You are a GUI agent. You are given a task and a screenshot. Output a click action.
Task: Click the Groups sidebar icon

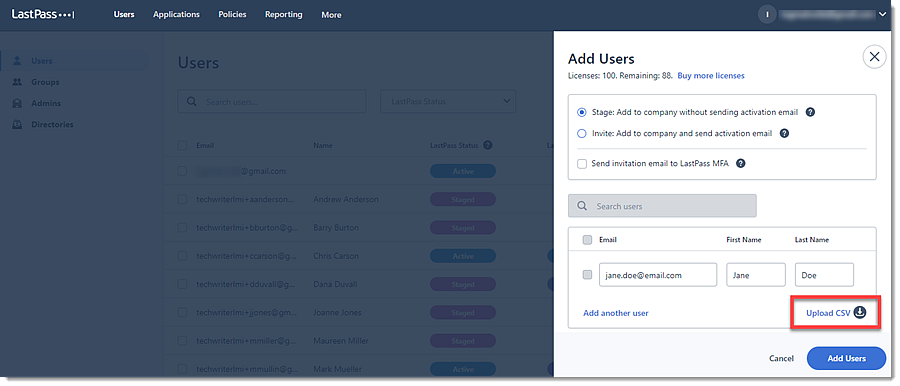coord(17,82)
